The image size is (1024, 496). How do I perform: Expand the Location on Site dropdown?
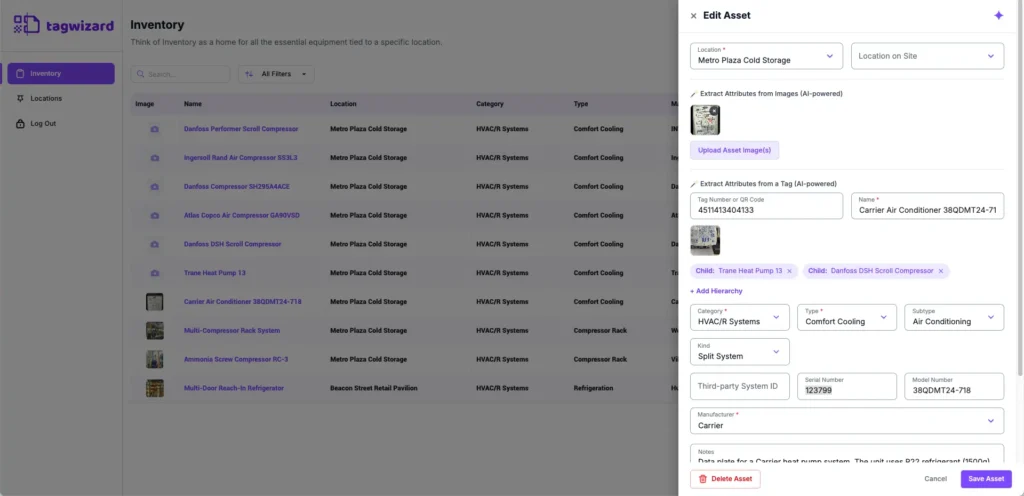pos(927,56)
